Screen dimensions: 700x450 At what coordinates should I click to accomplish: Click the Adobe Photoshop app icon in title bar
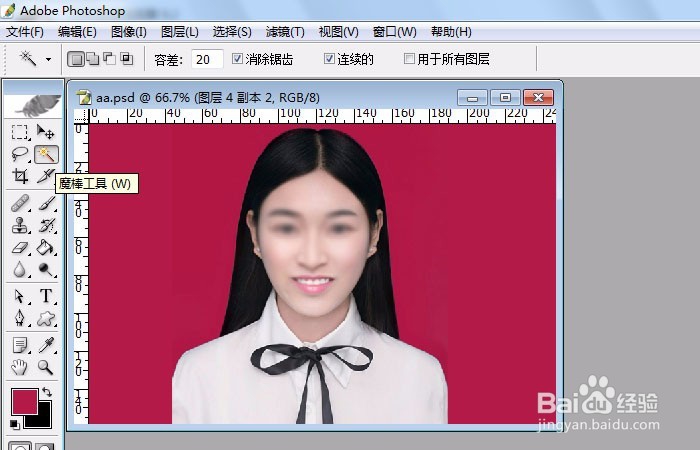click(x=8, y=10)
